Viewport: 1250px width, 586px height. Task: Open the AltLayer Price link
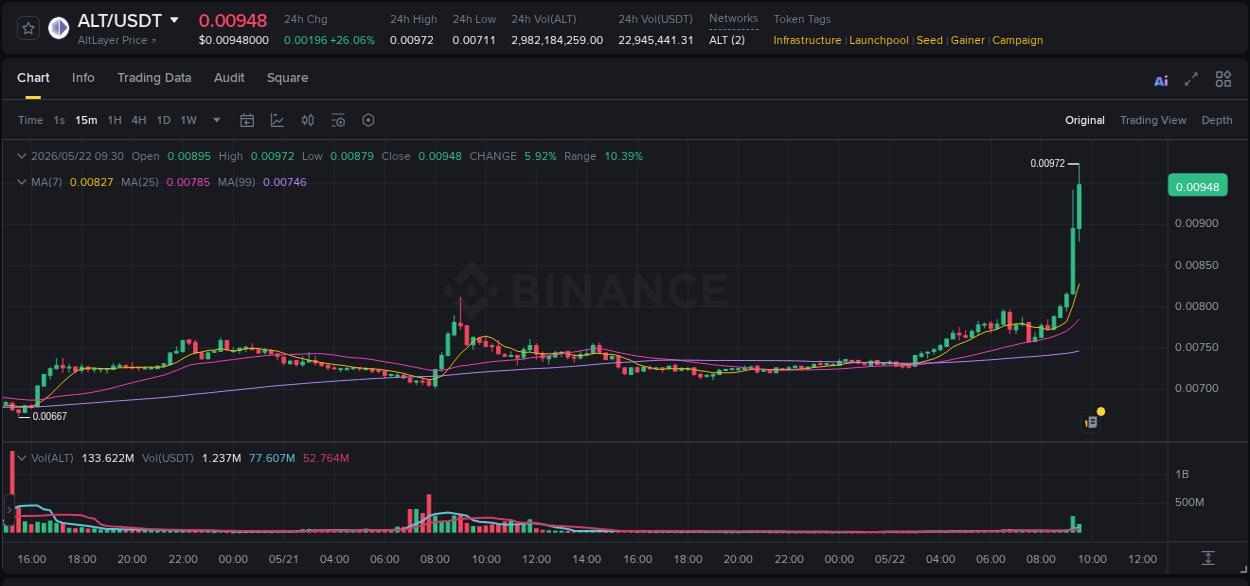[x=117, y=40]
